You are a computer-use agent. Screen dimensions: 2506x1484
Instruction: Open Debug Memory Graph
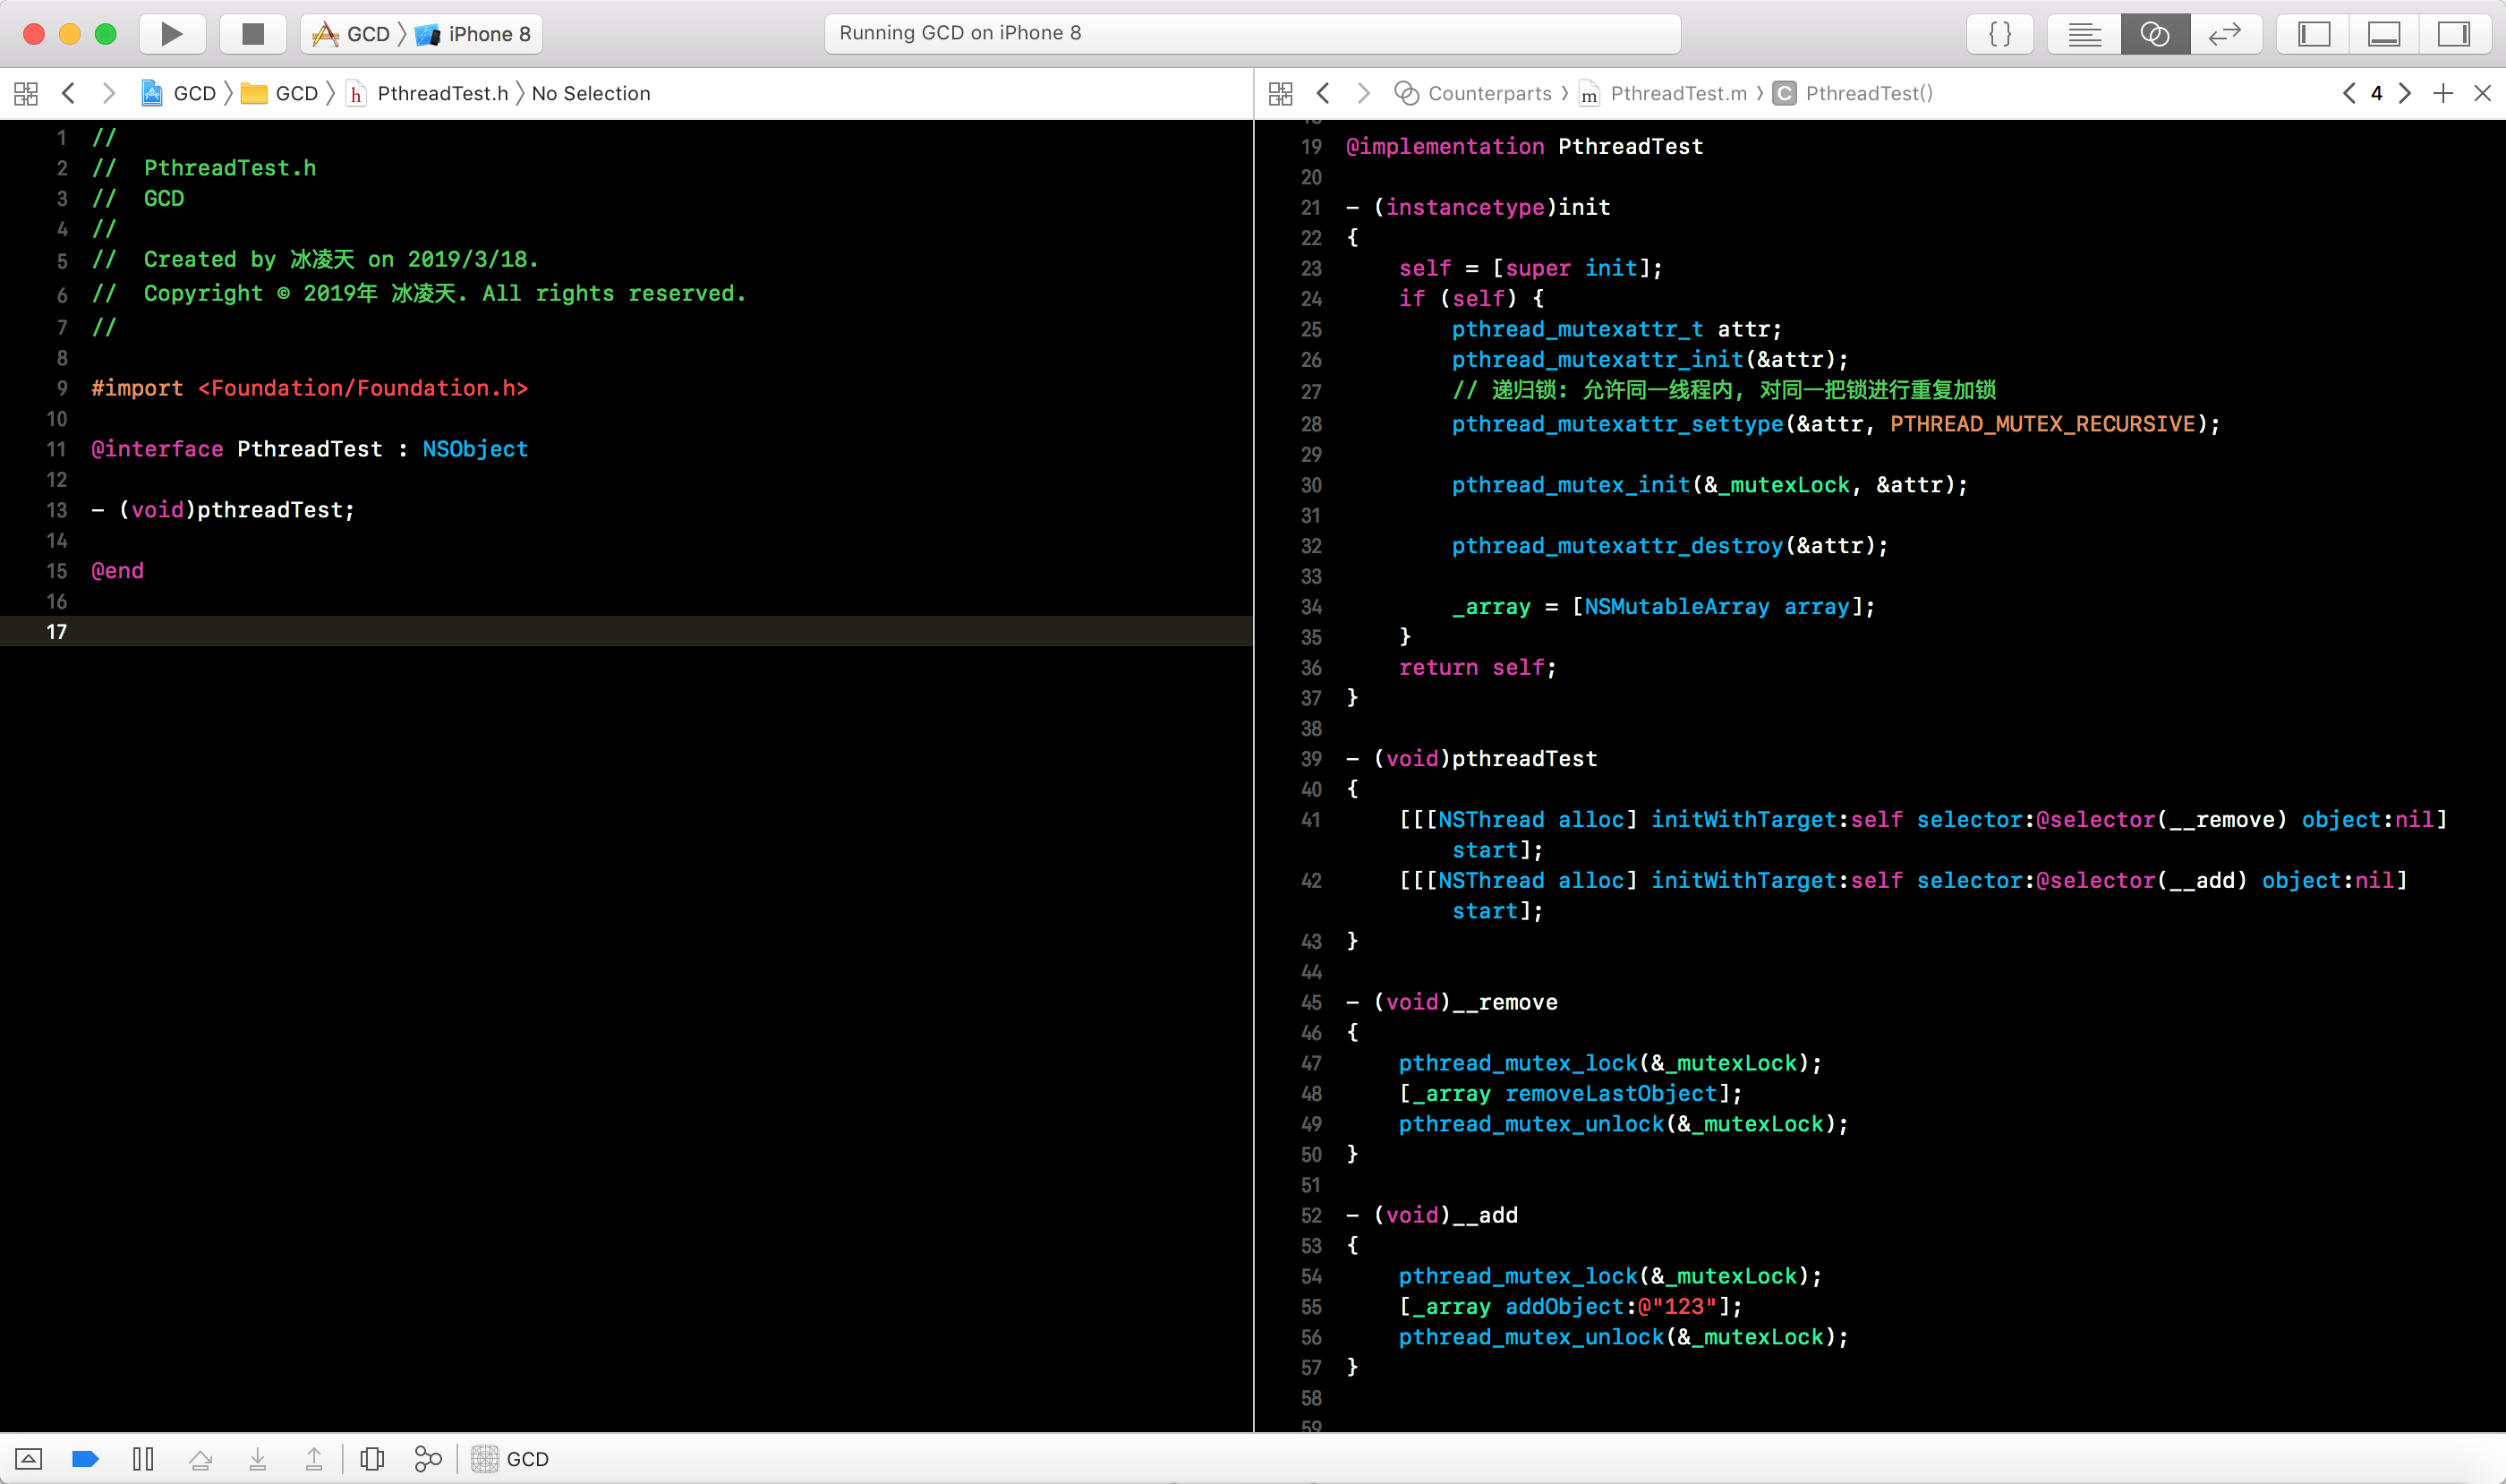tap(428, 1459)
